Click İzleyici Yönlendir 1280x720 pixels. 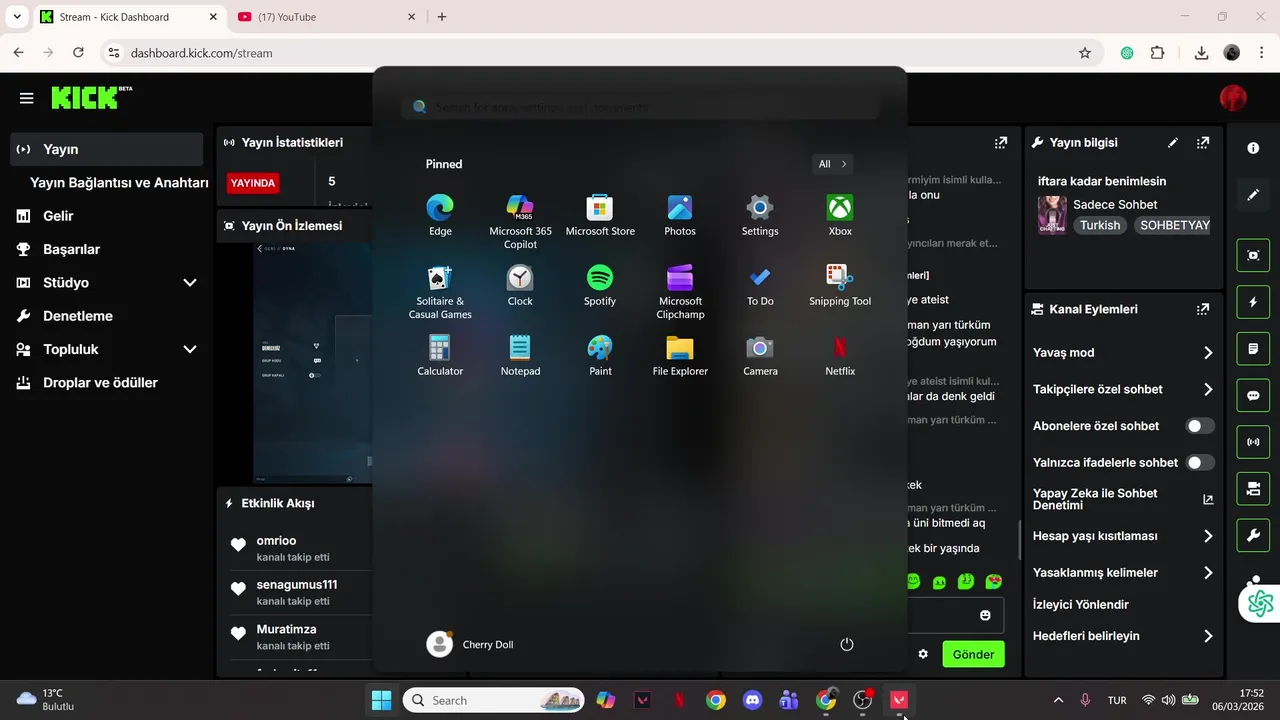[x=1081, y=605]
